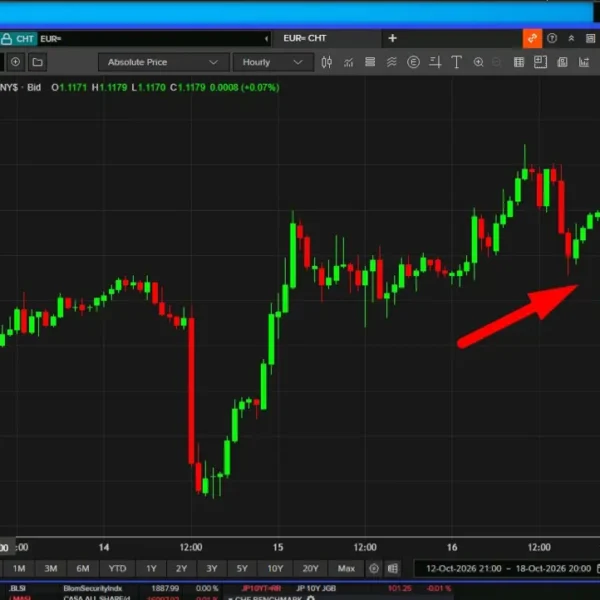600x600 pixels.
Task: Click the 15 date label on time axis
Action: (x=278, y=547)
